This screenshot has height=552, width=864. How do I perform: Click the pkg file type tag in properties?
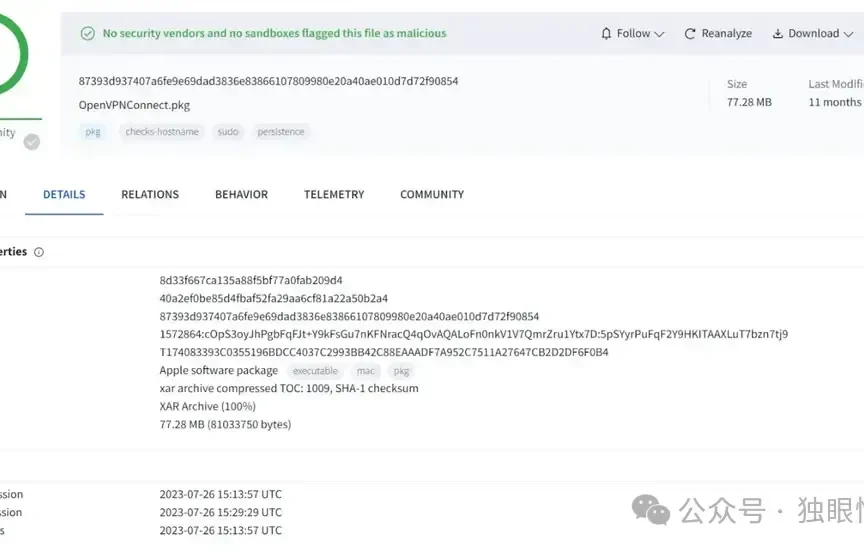coord(401,371)
